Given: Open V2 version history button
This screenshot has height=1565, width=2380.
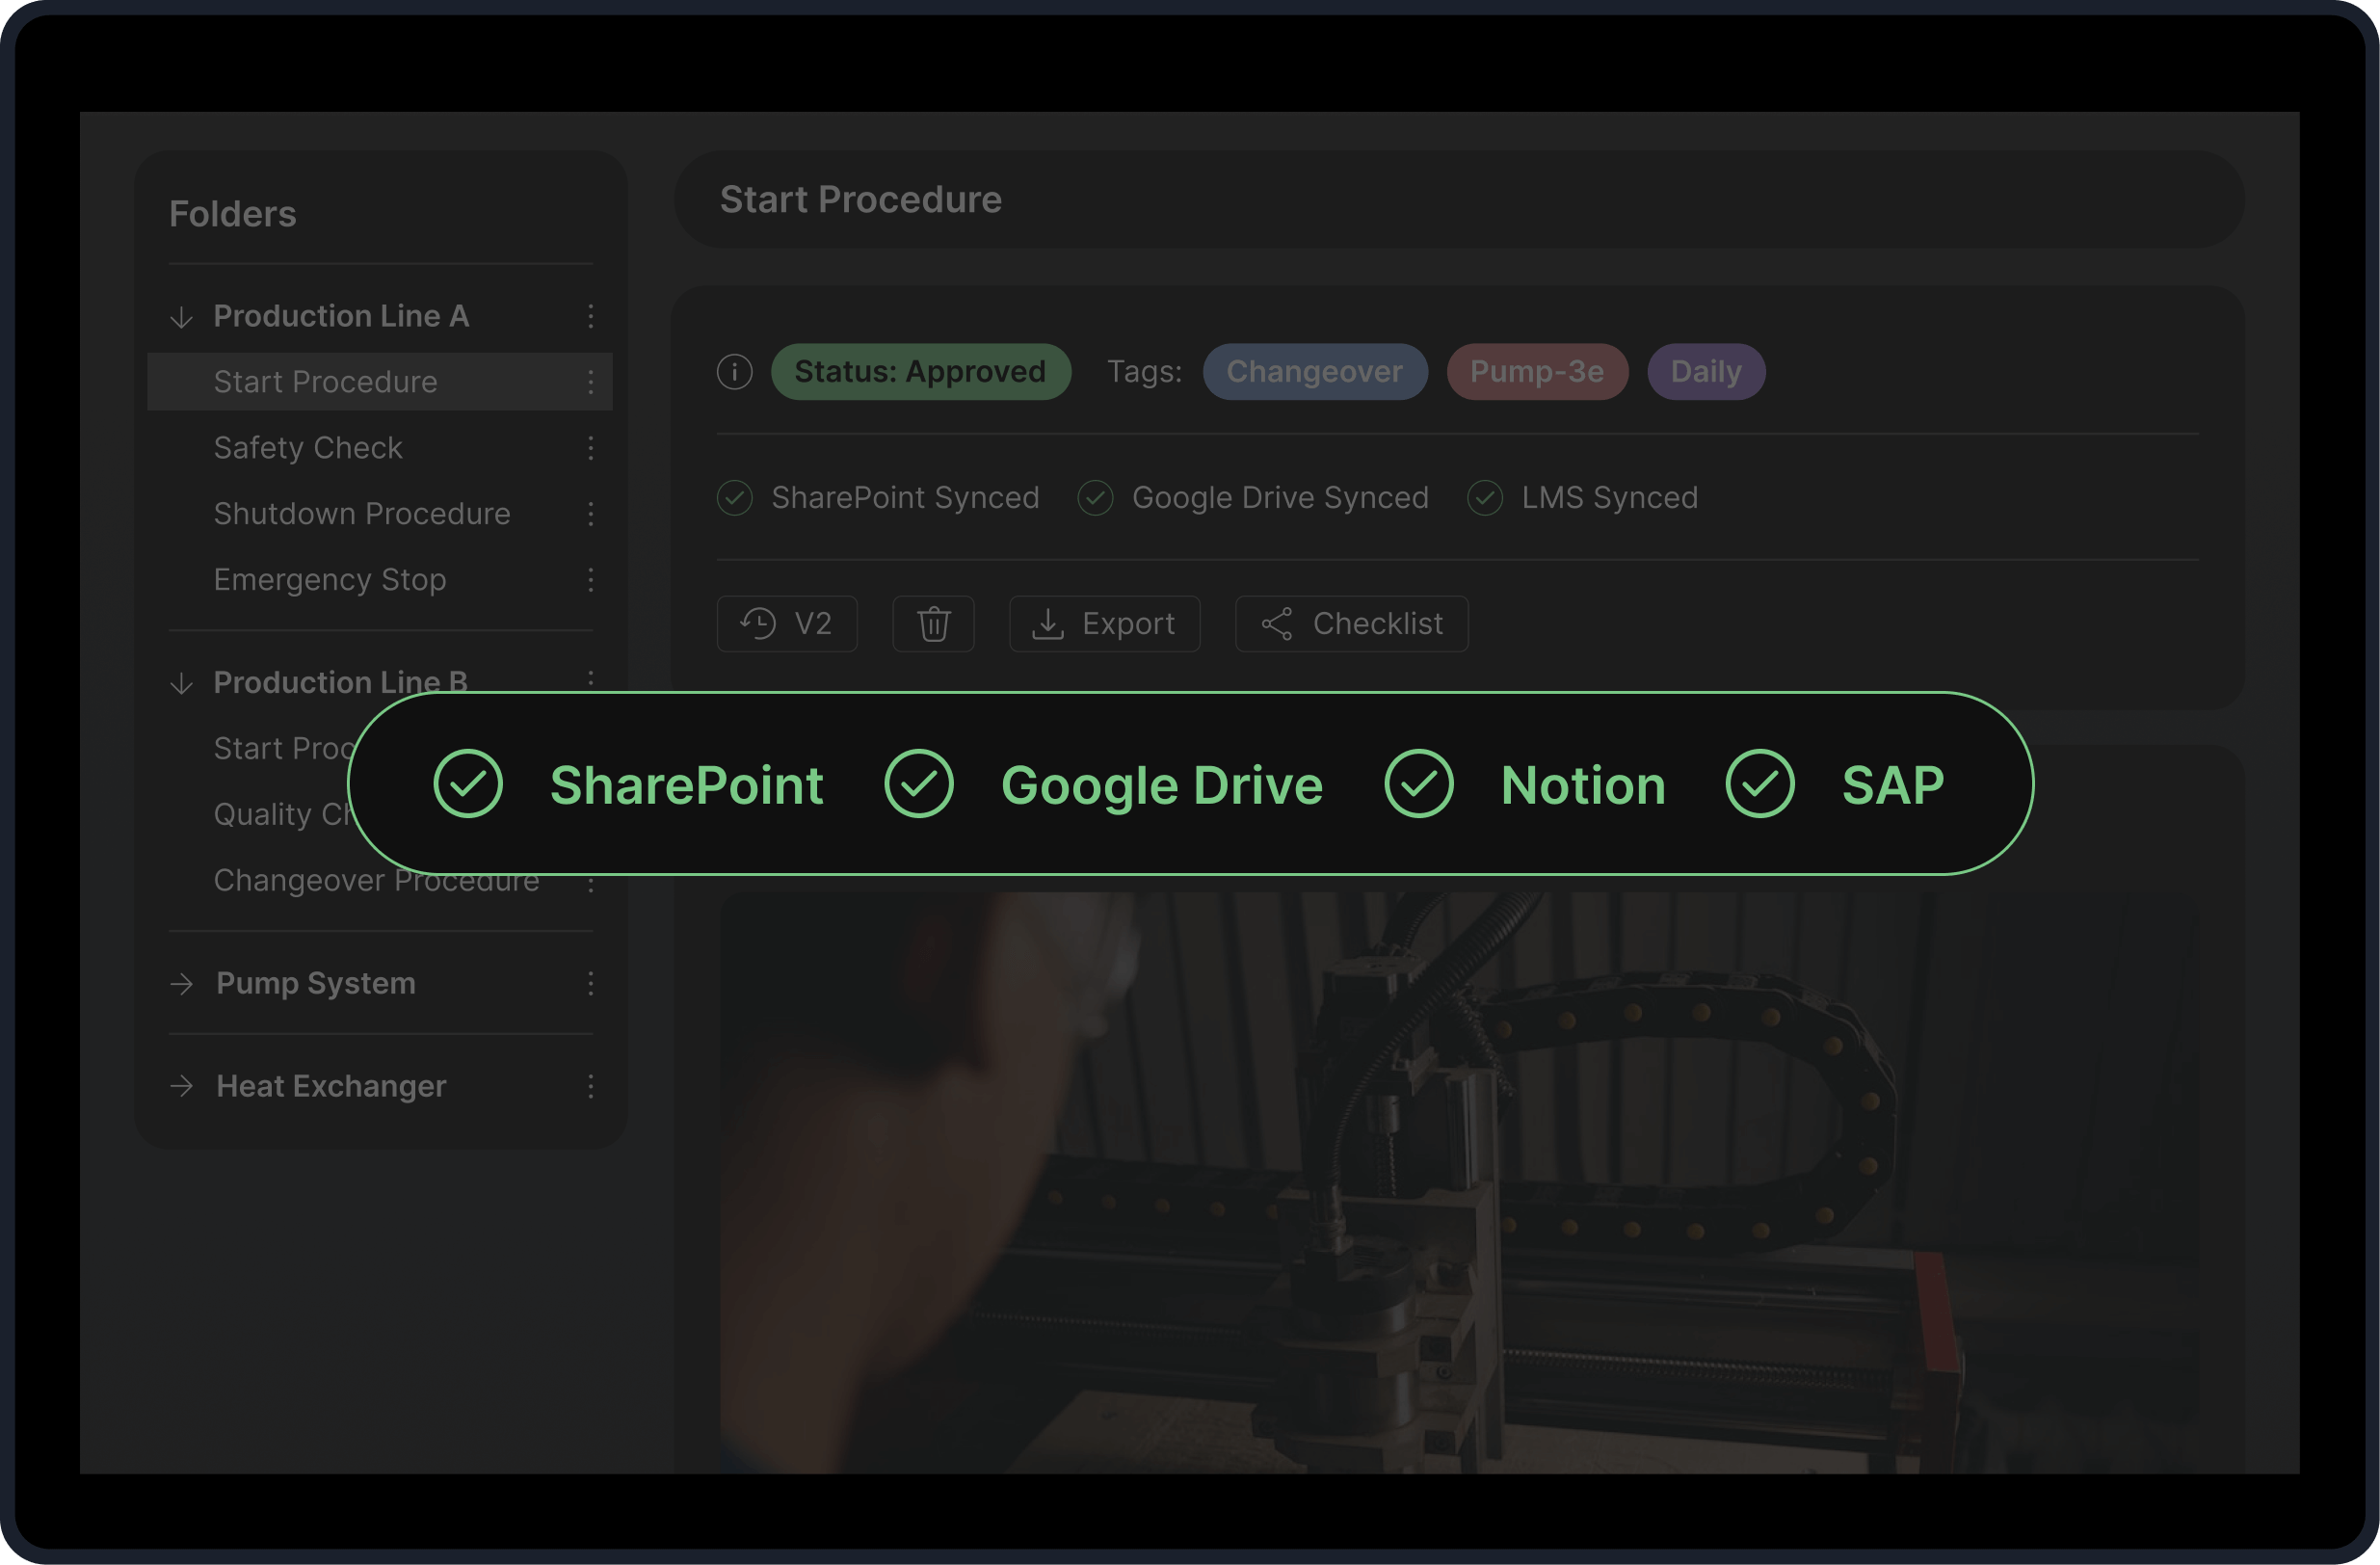Looking at the screenshot, I should coord(786,624).
